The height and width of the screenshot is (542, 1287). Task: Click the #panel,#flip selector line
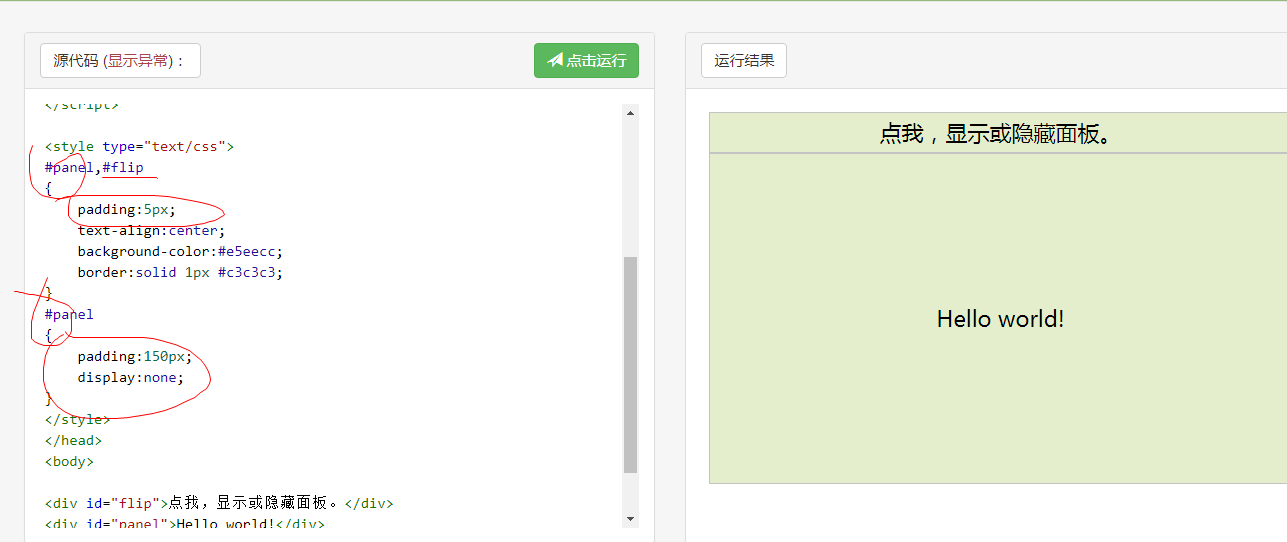[x=94, y=167]
